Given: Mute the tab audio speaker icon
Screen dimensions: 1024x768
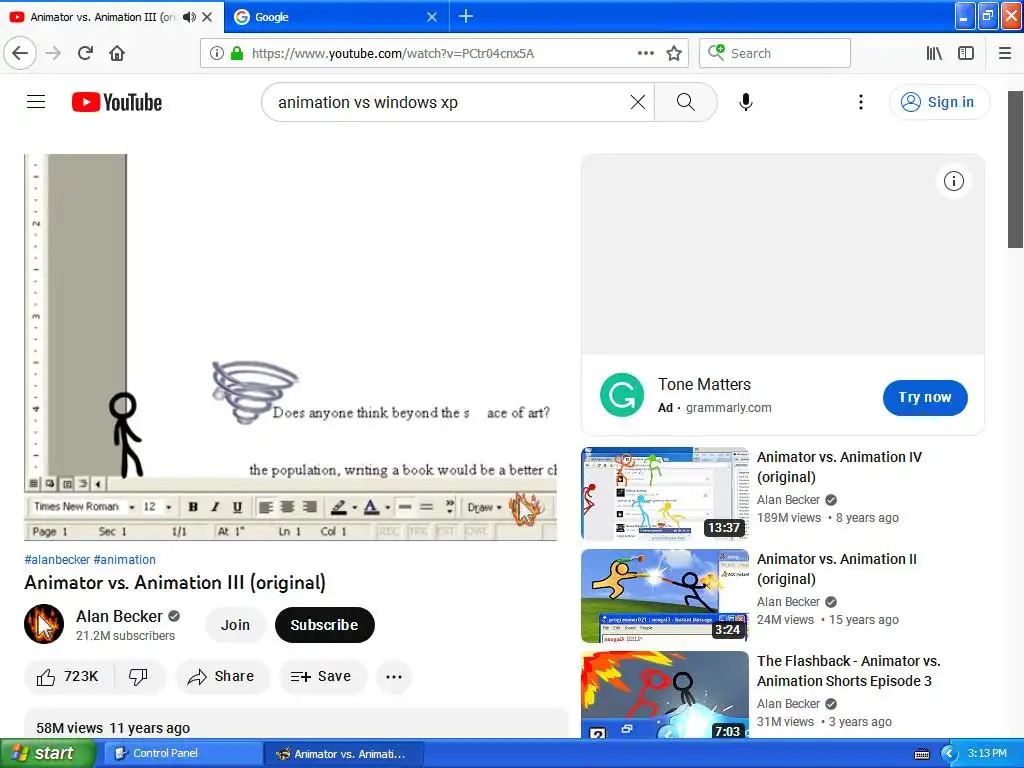Looking at the screenshot, I should tap(189, 17).
